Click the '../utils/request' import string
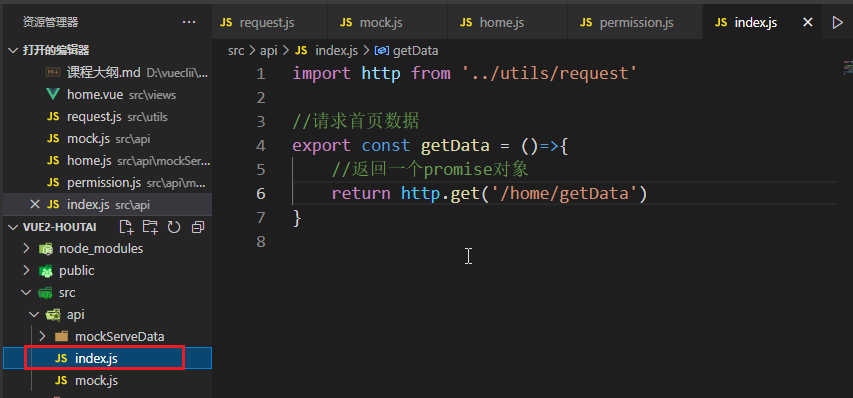Screen dimensions: 853x398 pyautogui.click(x=549, y=73)
